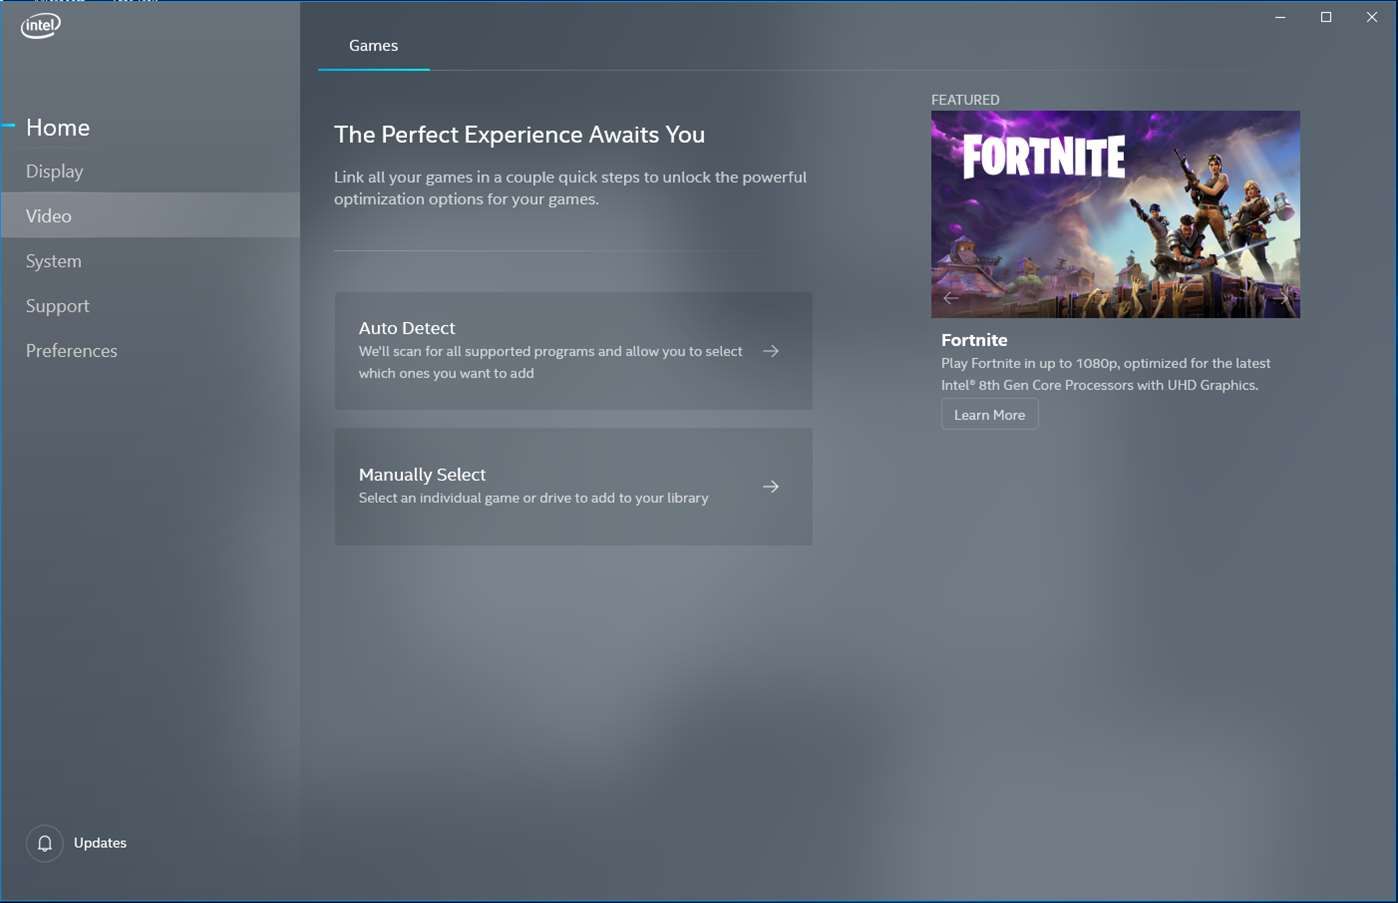The width and height of the screenshot is (1398, 903).
Task: Open Preferences from the sidebar
Action: pos(71,350)
